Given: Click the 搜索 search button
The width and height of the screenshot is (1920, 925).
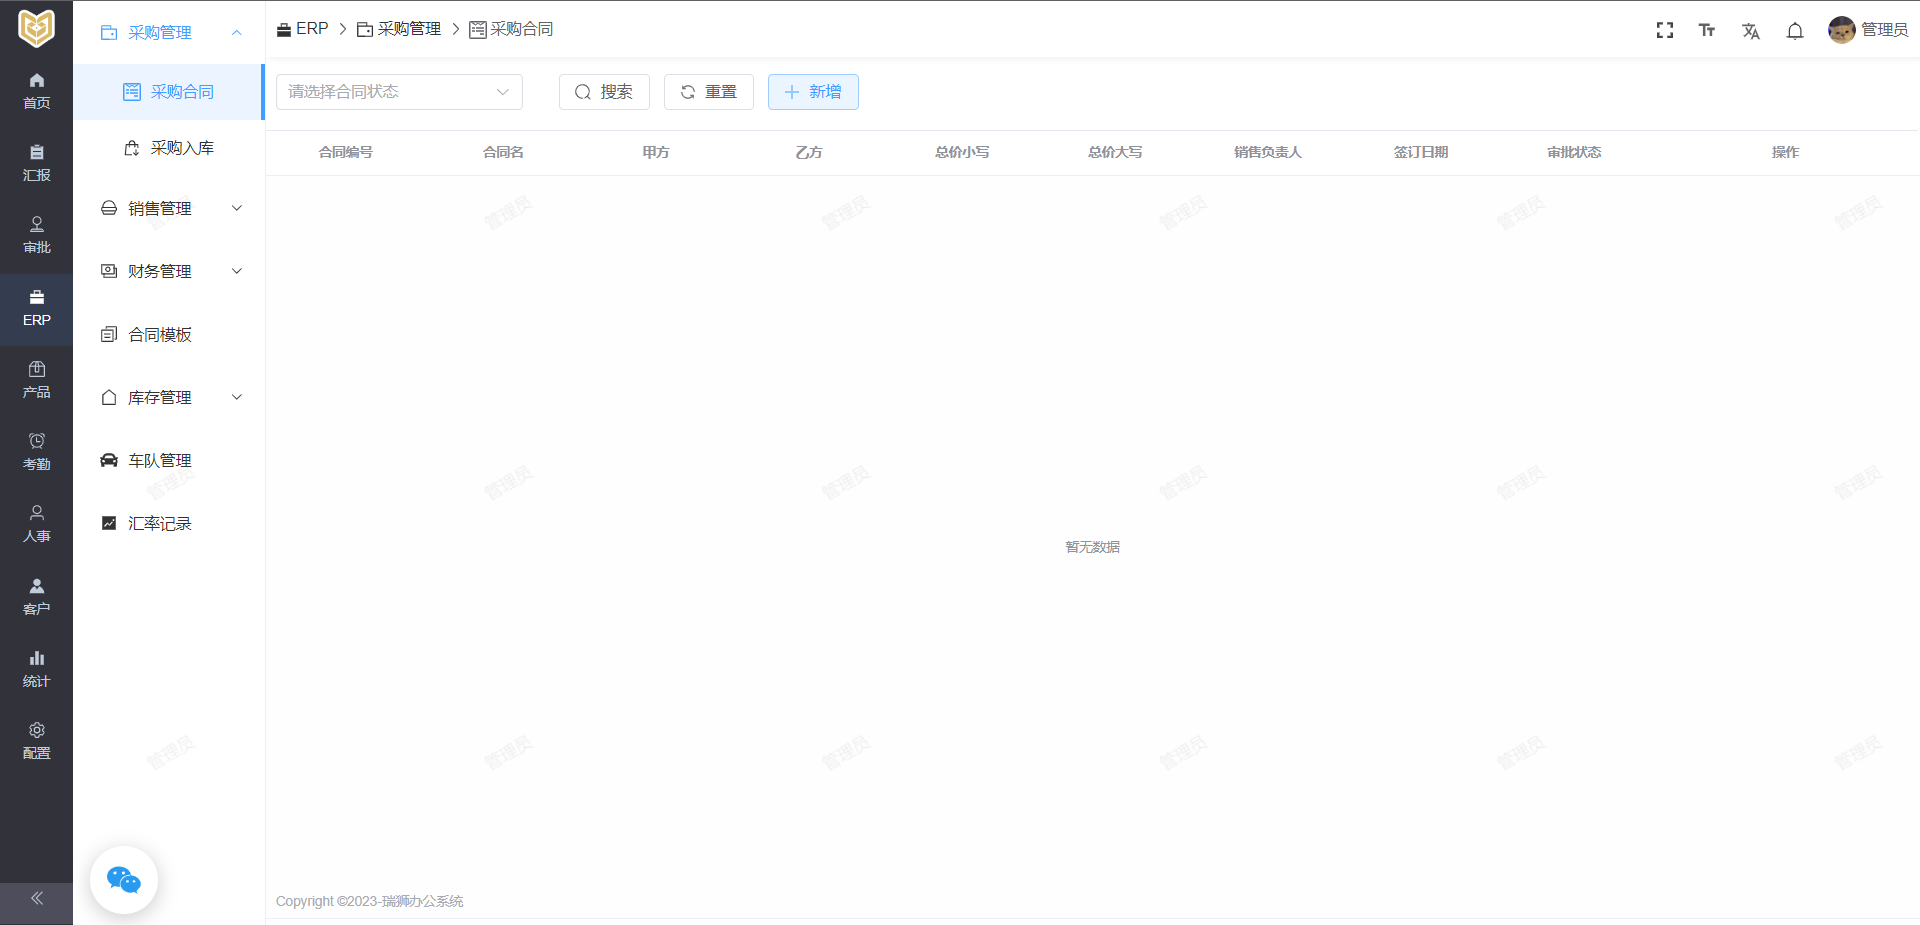Looking at the screenshot, I should (x=604, y=92).
